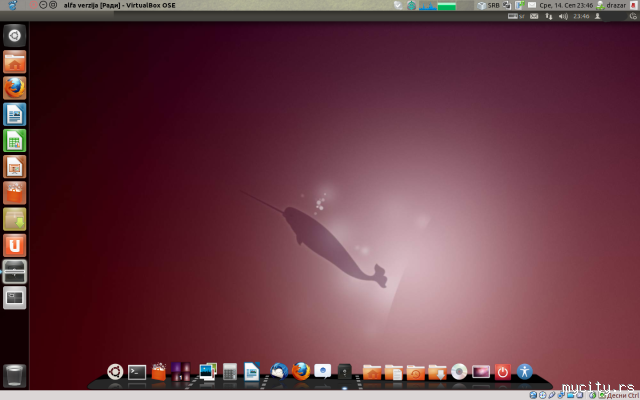Image resolution: width=640 pixels, height=400 pixels.
Task: Open Software Center shopping bag in the dock
Action: (x=159, y=371)
